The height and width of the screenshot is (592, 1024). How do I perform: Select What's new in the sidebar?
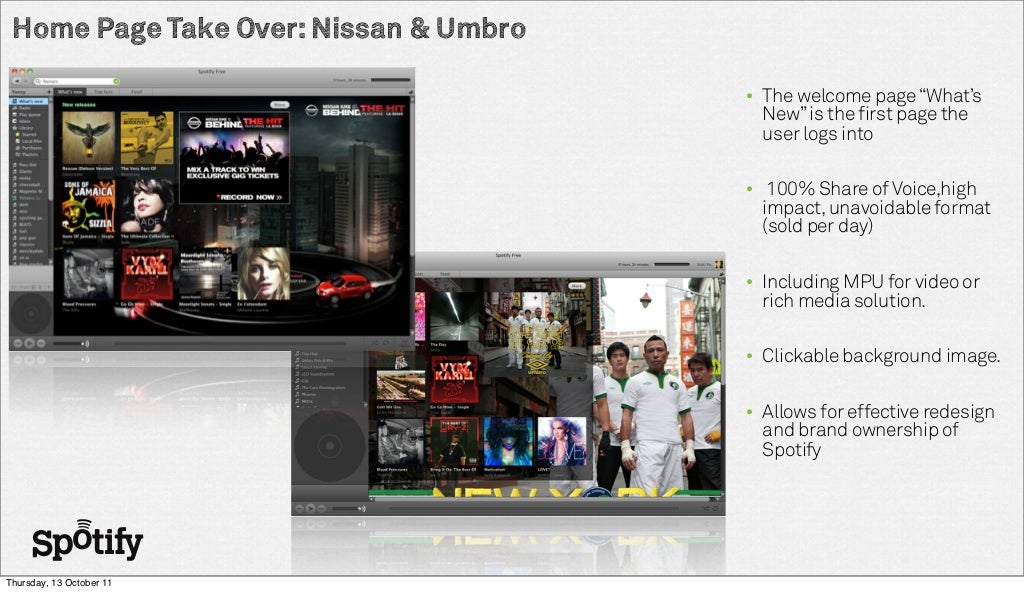coord(29,102)
